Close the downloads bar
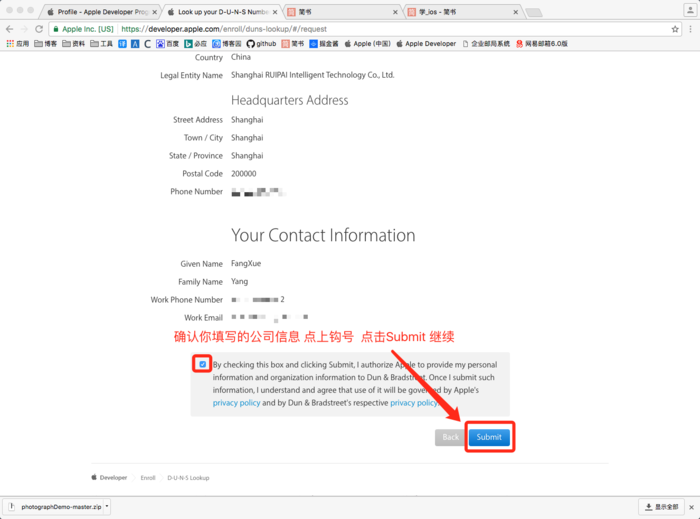The width and height of the screenshot is (700, 519). click(x=691, y=507)
